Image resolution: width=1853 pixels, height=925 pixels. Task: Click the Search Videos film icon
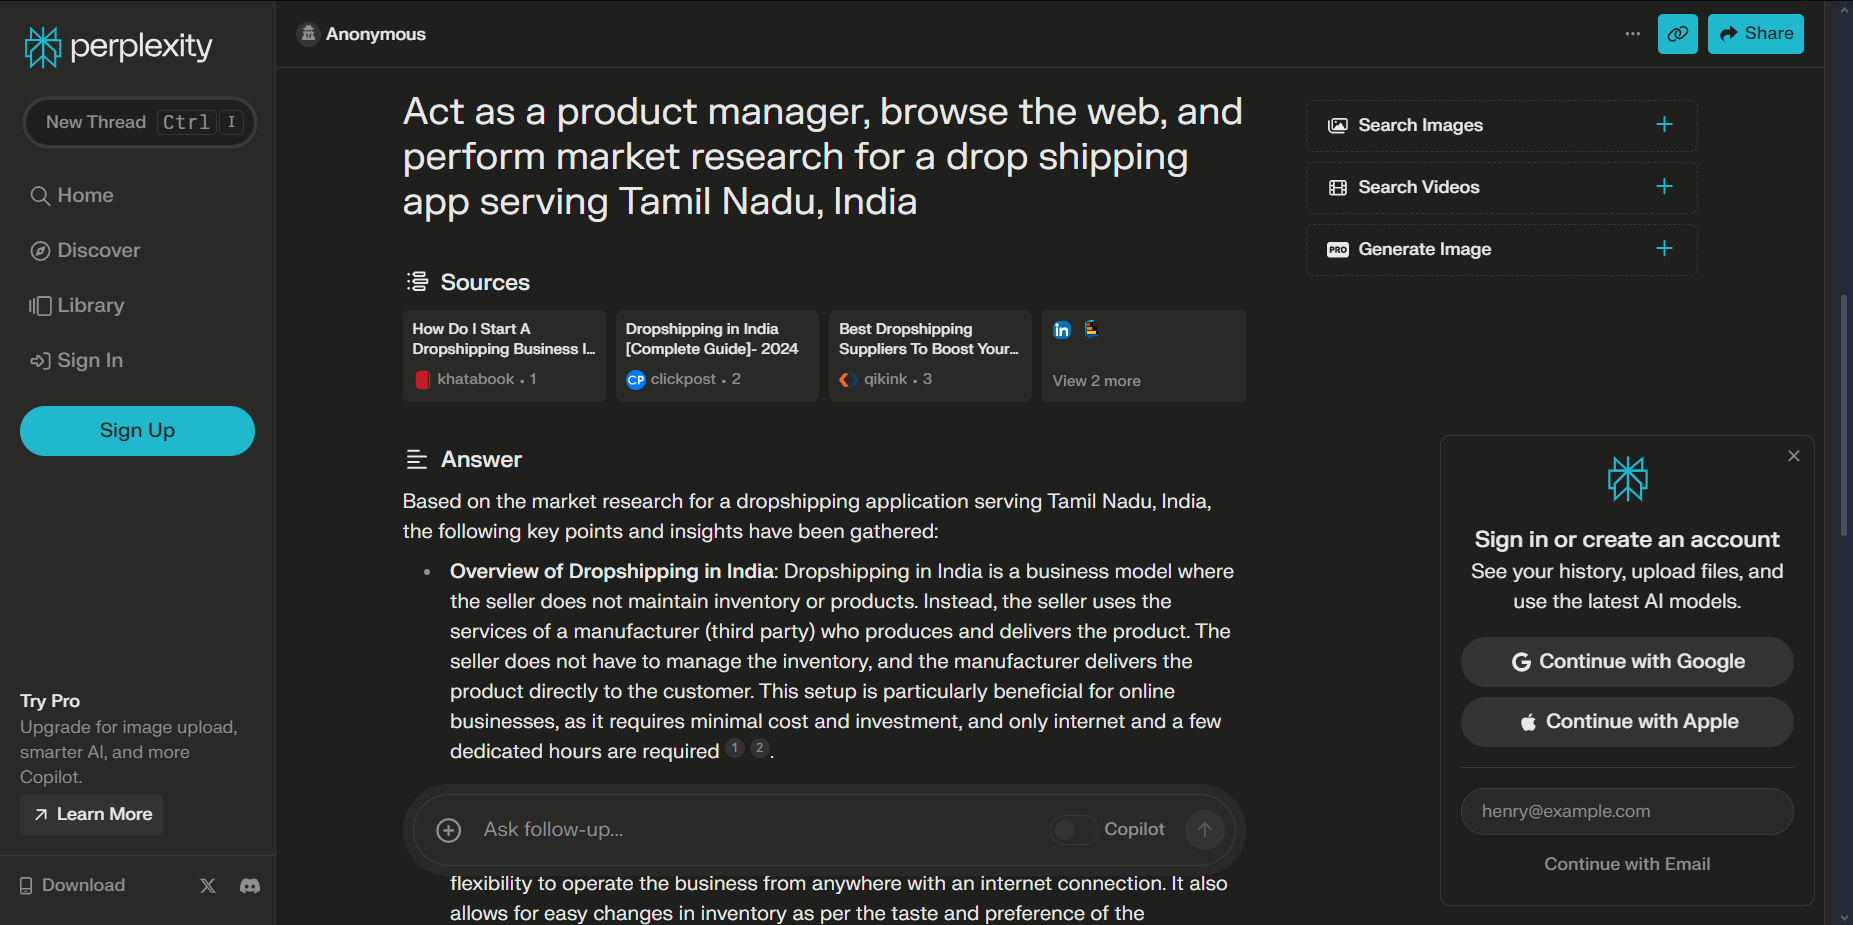tap(1337, 187)
